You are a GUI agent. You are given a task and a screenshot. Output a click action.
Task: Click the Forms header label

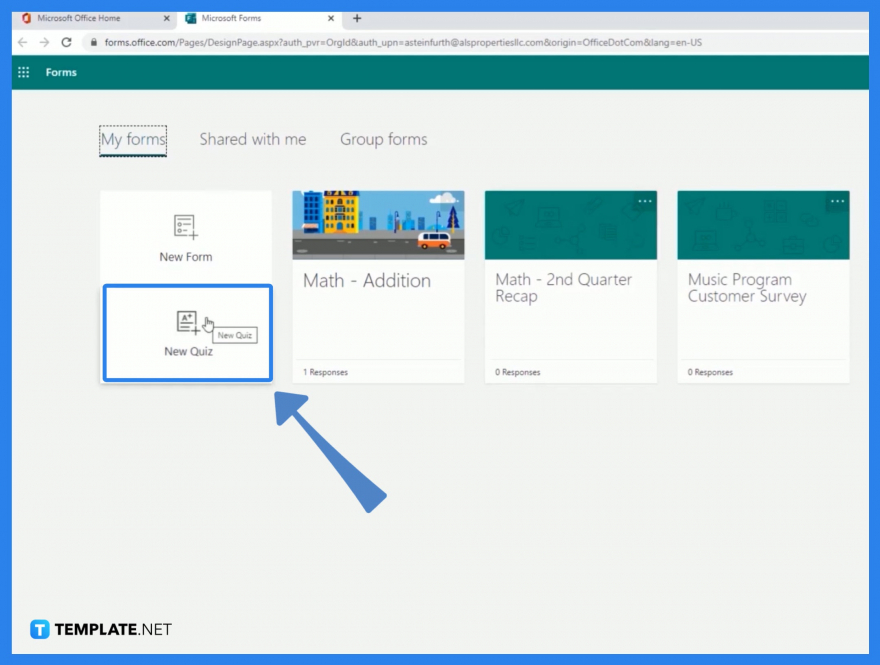[61, 72]
